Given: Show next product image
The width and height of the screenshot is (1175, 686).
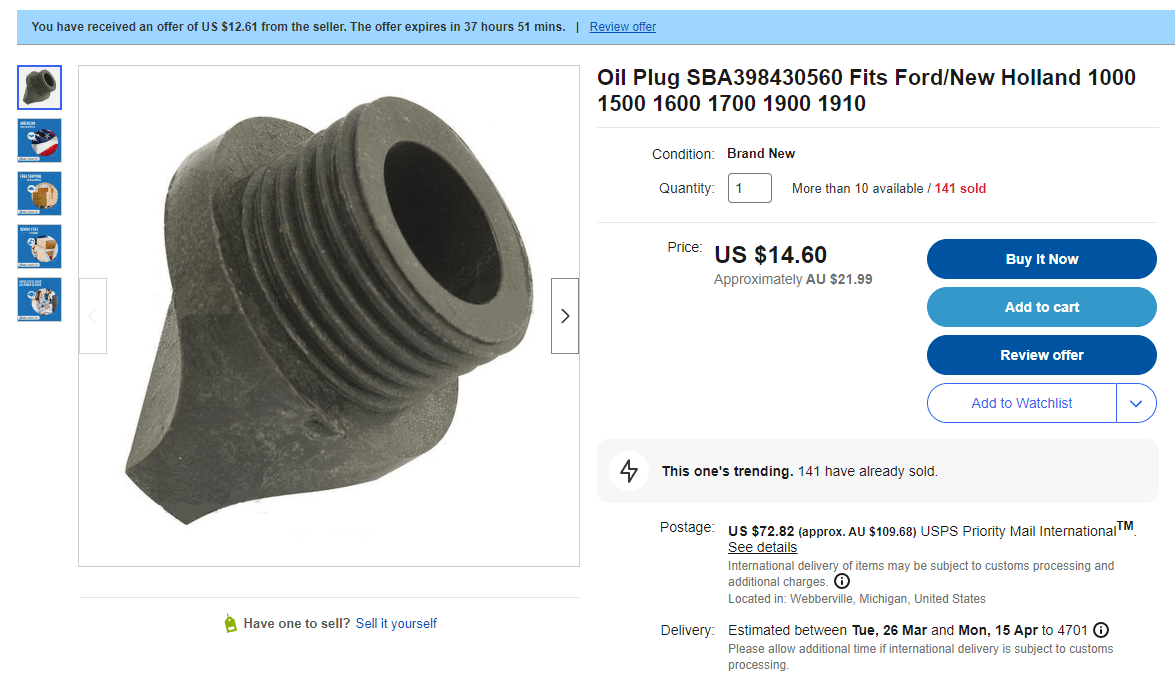Looking at the screenshot, I should click(564, 316).
